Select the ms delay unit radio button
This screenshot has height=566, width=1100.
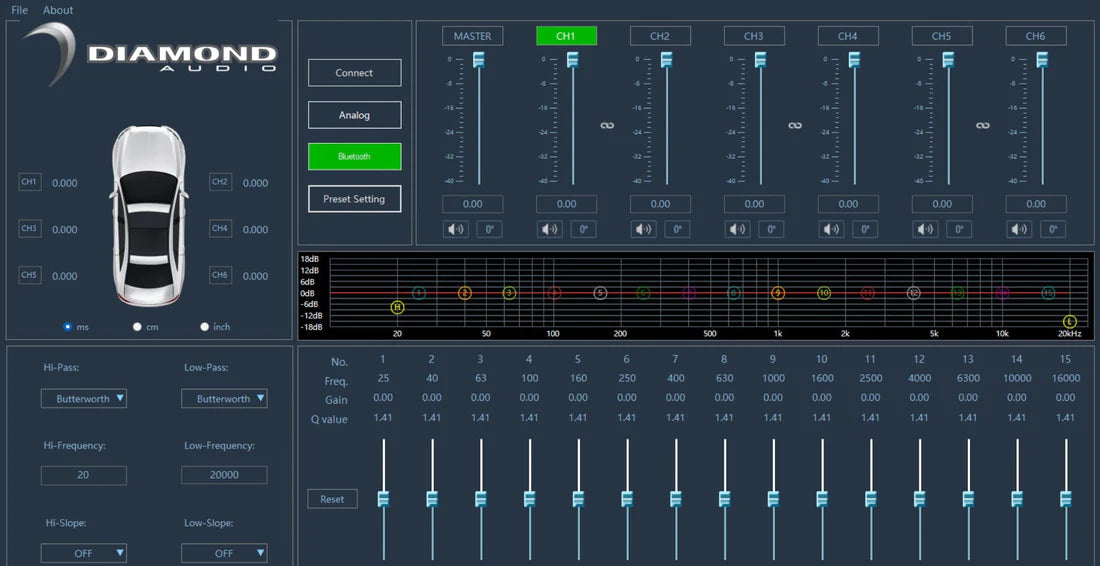68,327
